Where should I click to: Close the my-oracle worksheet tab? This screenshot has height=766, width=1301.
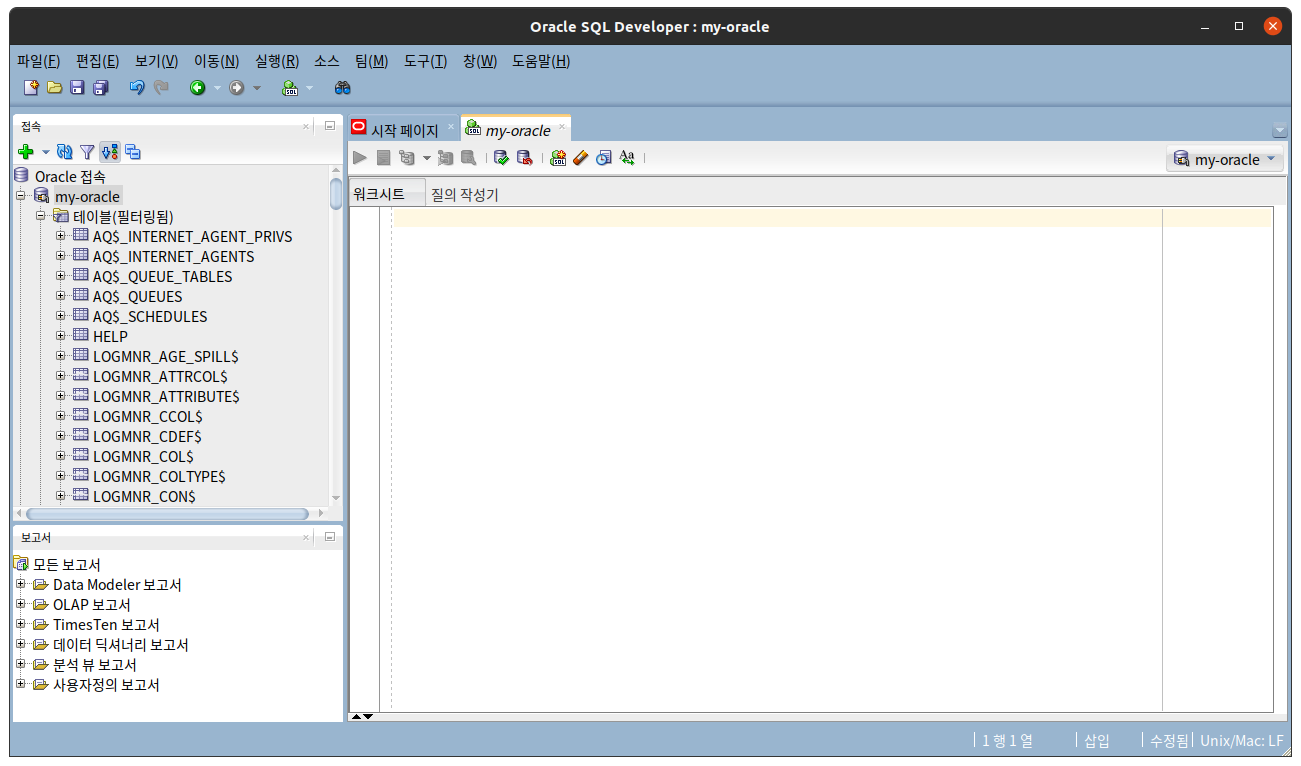562,127
